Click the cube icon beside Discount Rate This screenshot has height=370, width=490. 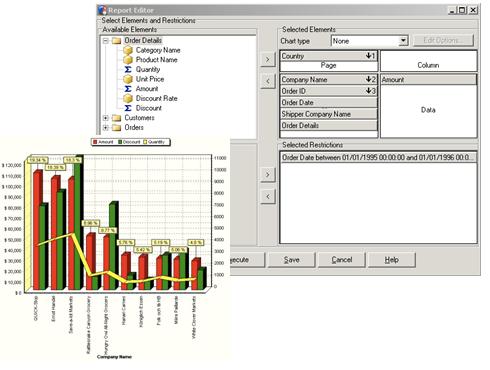(128, 99)
